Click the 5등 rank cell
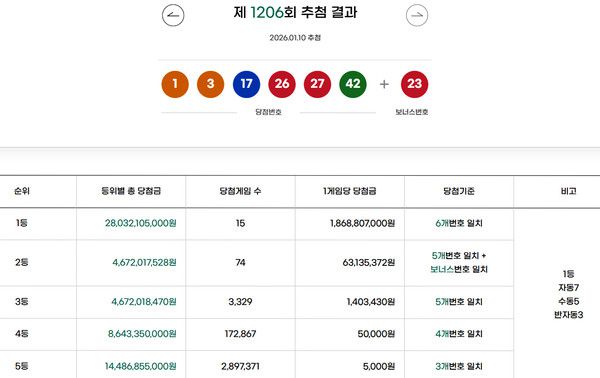 (22, 366)
